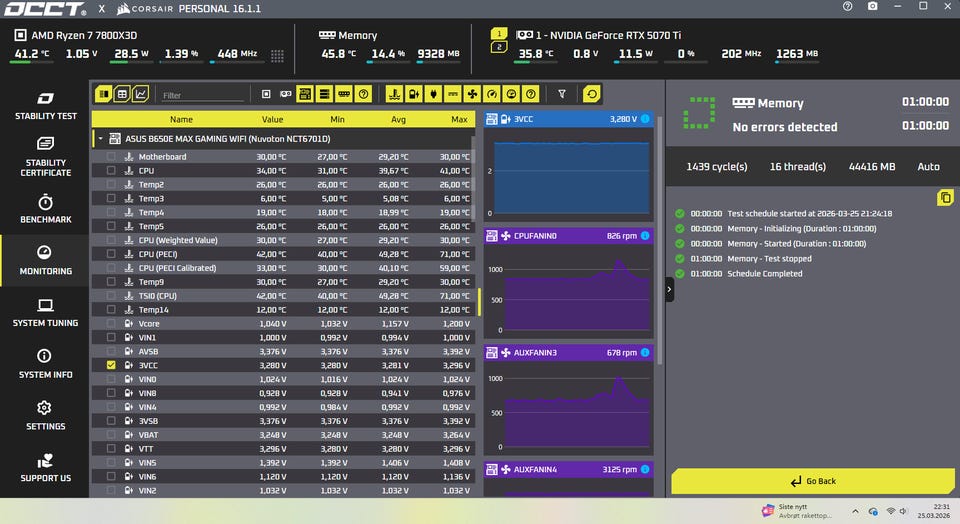
Task: Check the Motherboard temperature checkbox
Action: pos(111,157)
